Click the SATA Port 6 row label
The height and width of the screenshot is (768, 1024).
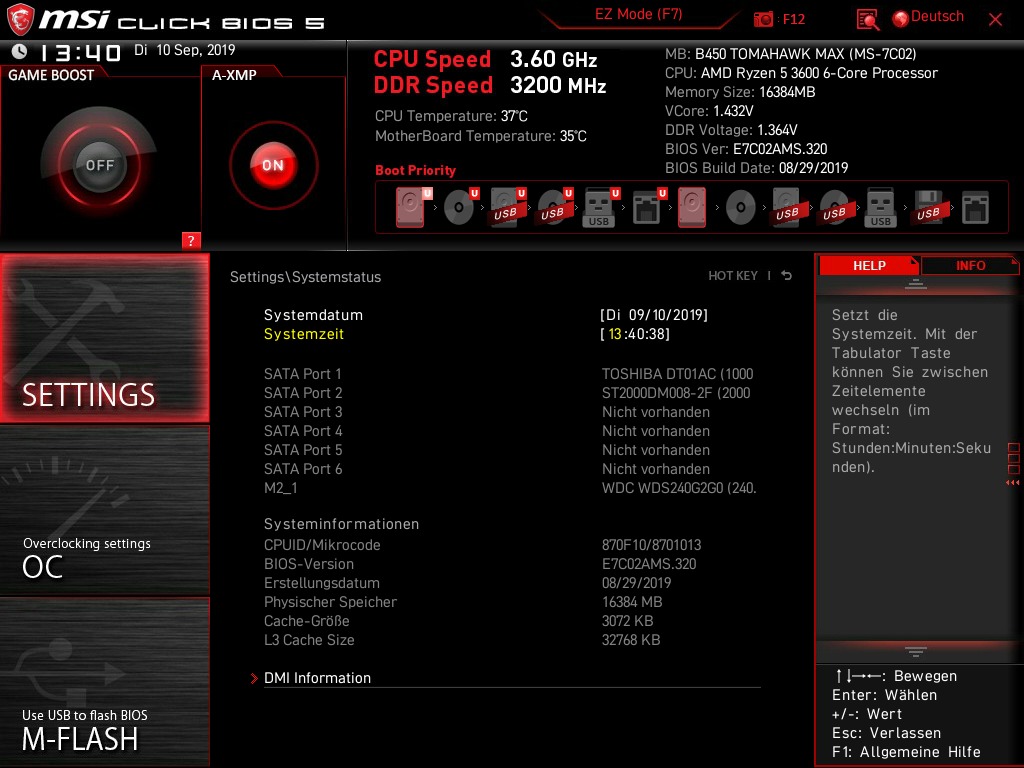(303, 469)
